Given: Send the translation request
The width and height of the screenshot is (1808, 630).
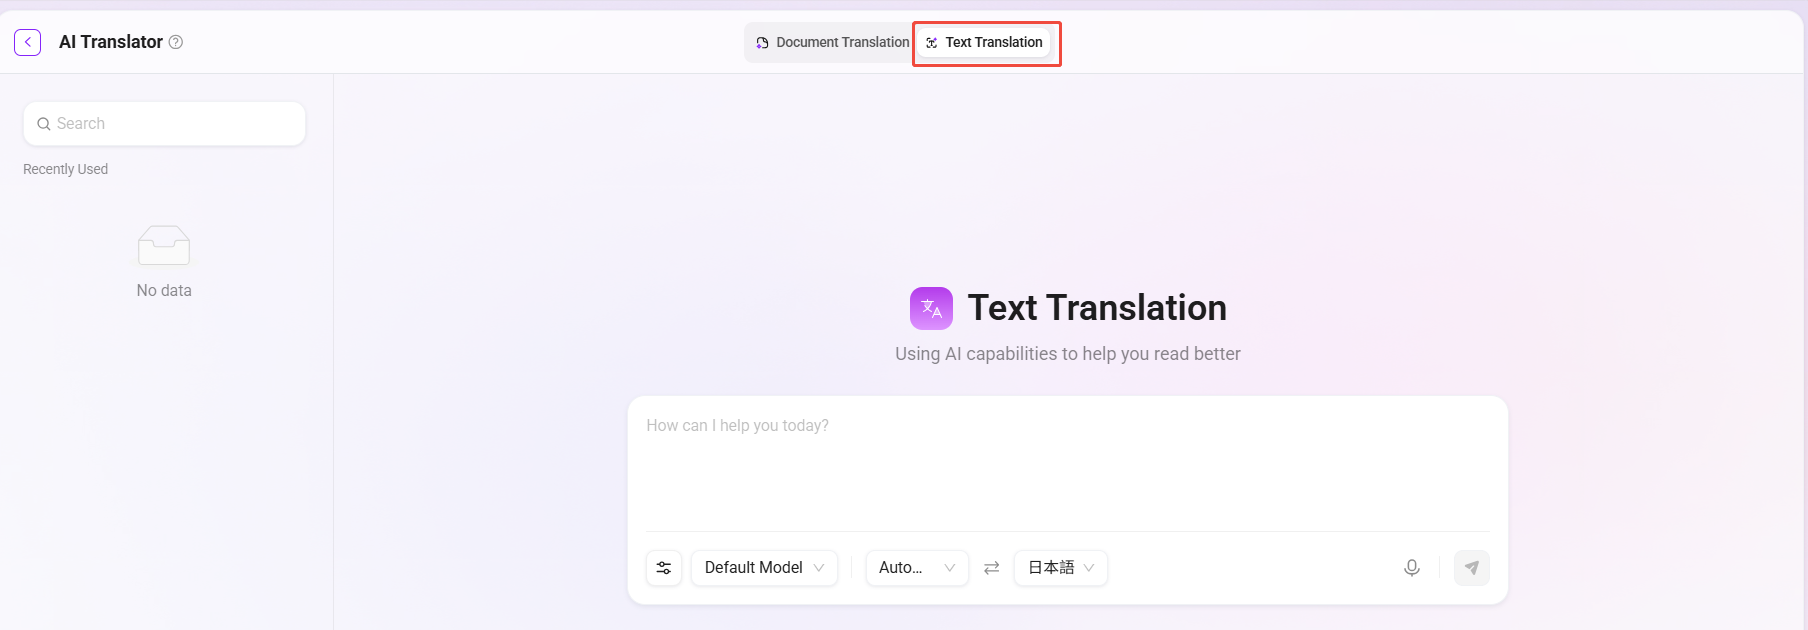Looking at the screenshot, I should pyautogui.click(x=1472, y=568).
